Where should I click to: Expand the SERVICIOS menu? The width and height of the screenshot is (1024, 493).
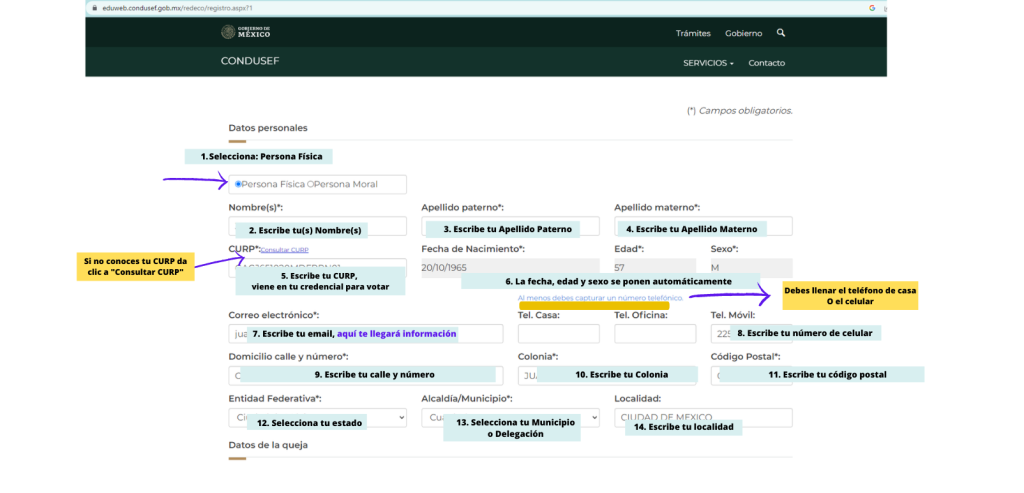point(707,62)
